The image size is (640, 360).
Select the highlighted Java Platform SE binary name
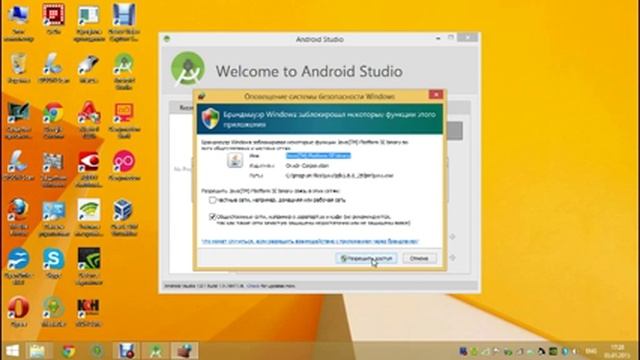tap(318, 156)
